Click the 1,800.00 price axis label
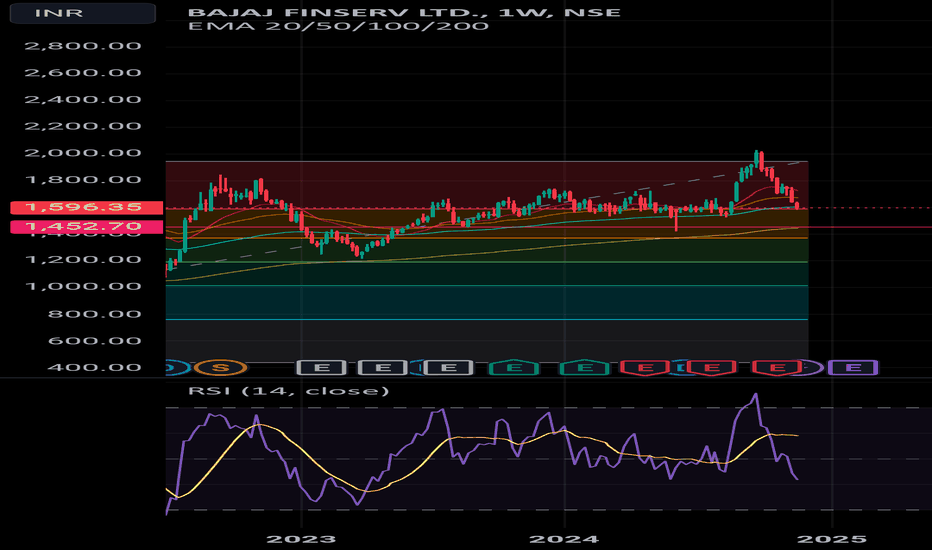The width and height of the screenshot is (932, 550). [x=83, y=180]
